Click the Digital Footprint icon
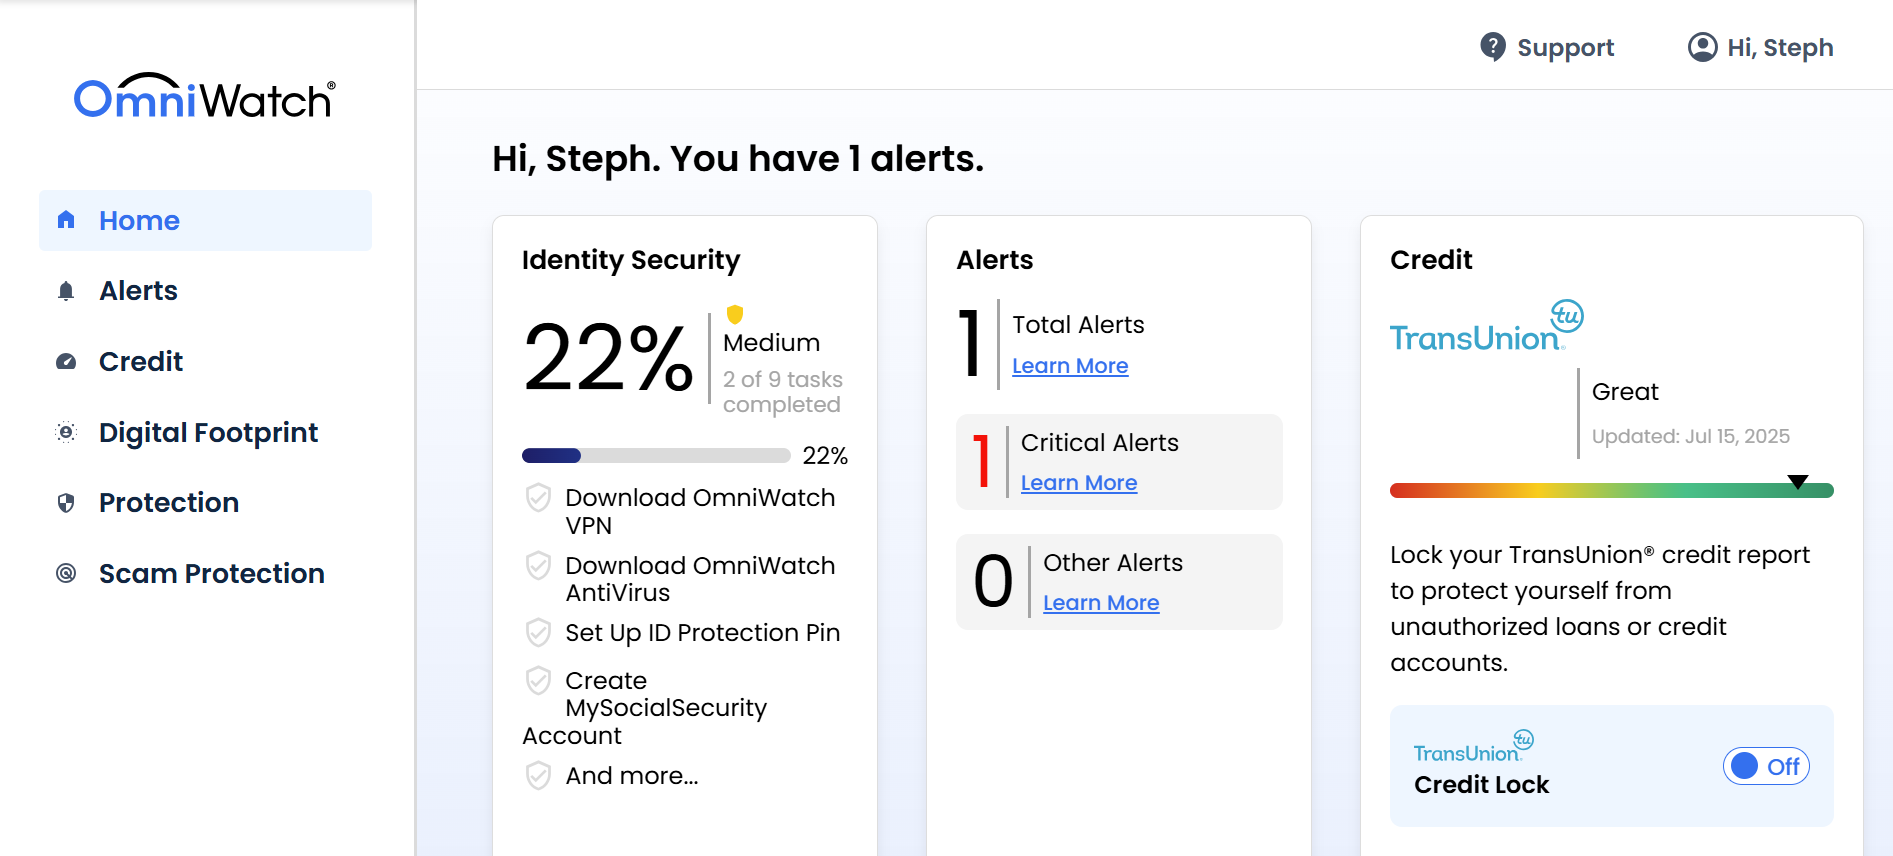This screenshot has width=1893, height=856. [x=66, y=432]
